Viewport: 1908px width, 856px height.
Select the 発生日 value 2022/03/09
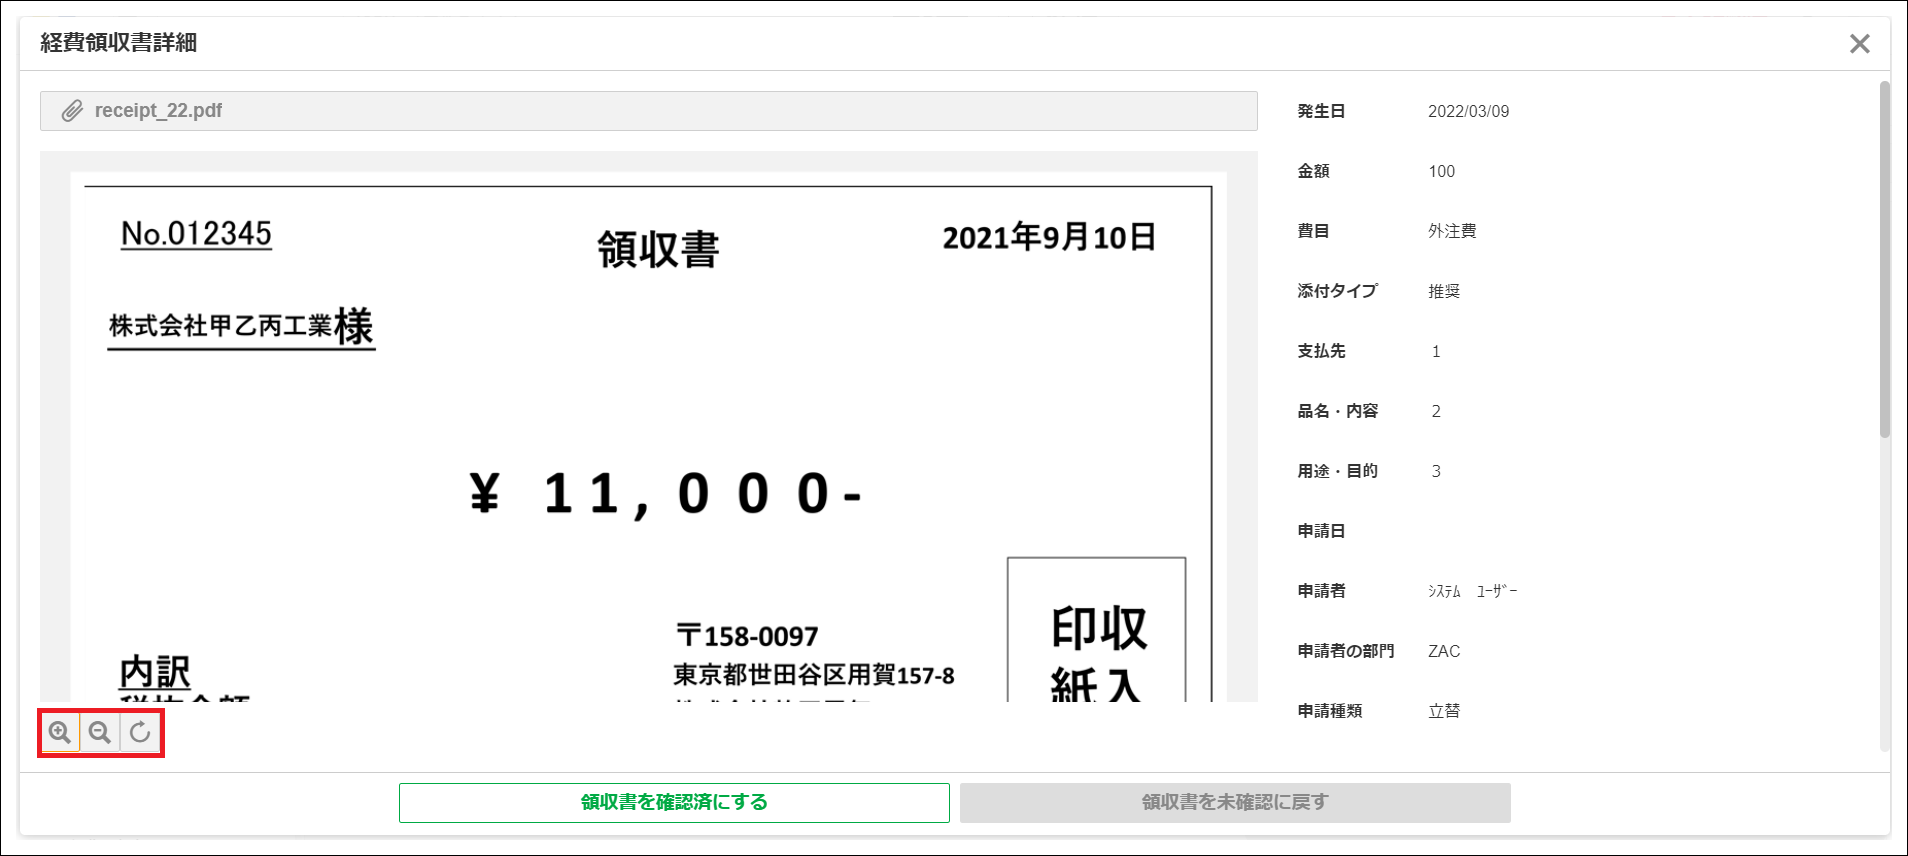1468,111
